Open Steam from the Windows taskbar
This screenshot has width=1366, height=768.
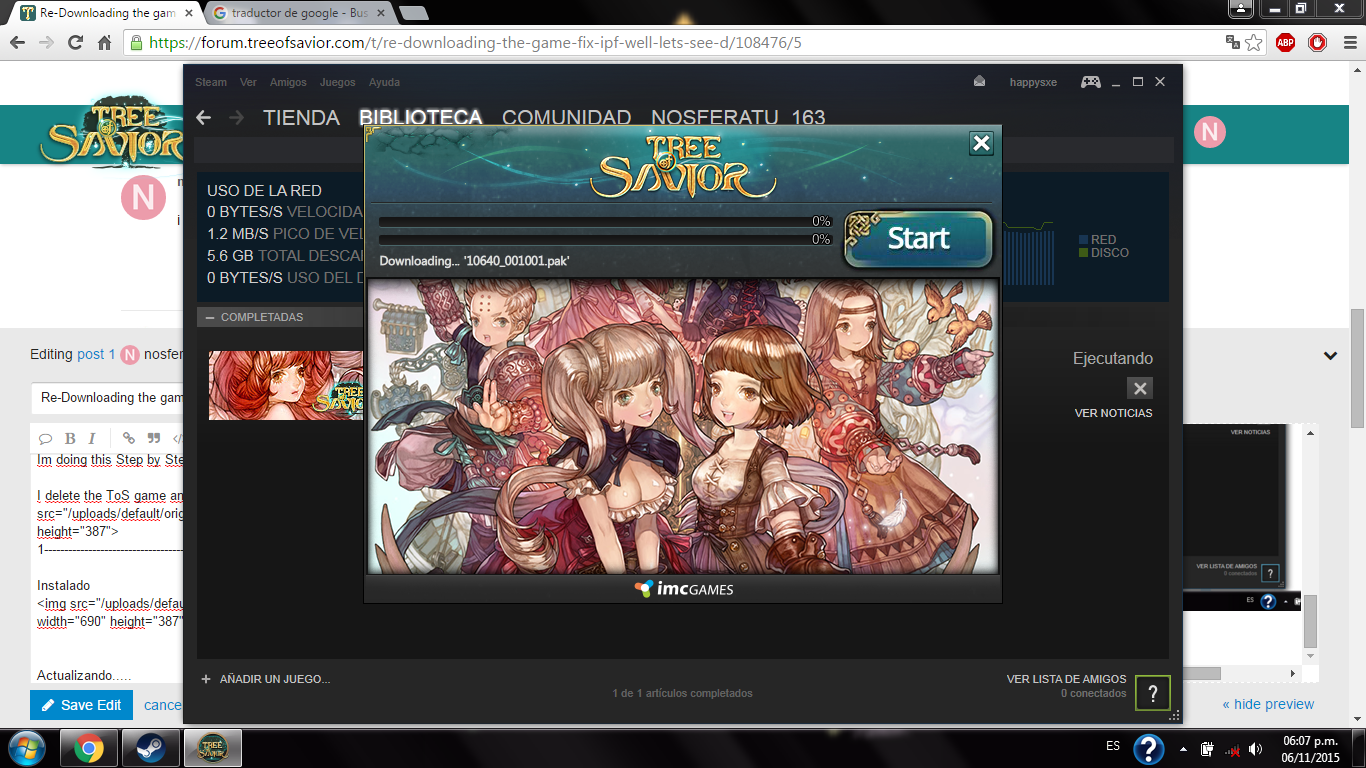pos(151,748)
